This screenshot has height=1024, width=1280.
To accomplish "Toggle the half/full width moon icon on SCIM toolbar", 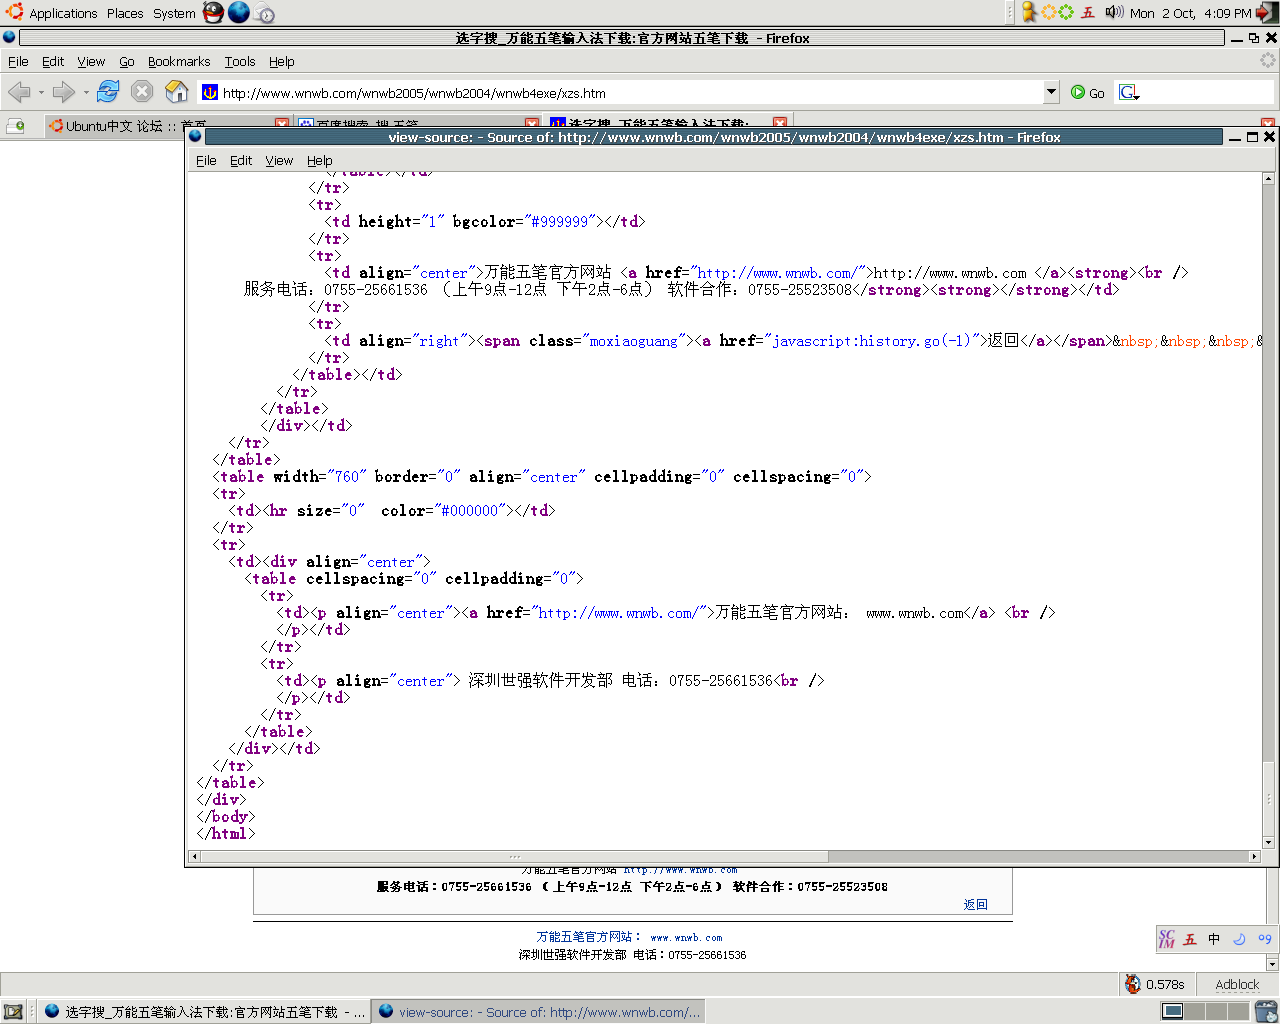I will [x=1239, y=939].
